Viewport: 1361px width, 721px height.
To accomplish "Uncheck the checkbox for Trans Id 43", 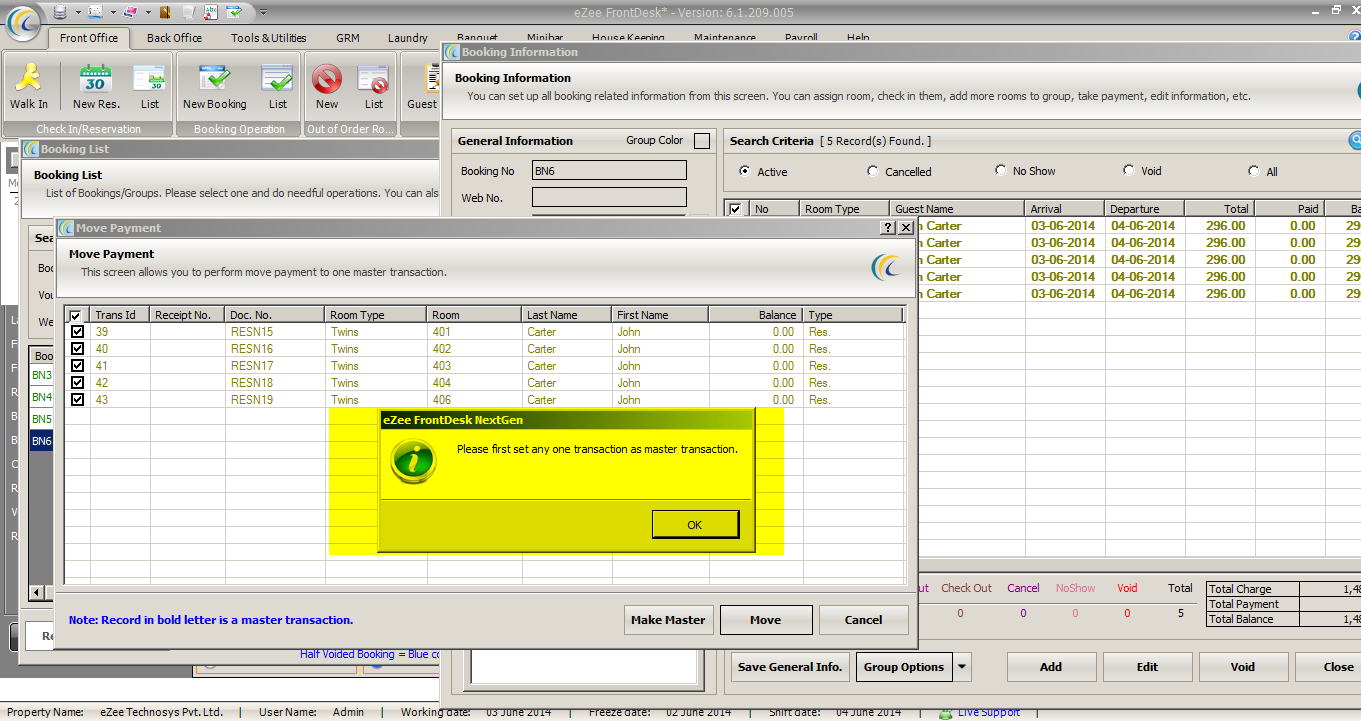I will pyautogui.click(x=77, y=400).
